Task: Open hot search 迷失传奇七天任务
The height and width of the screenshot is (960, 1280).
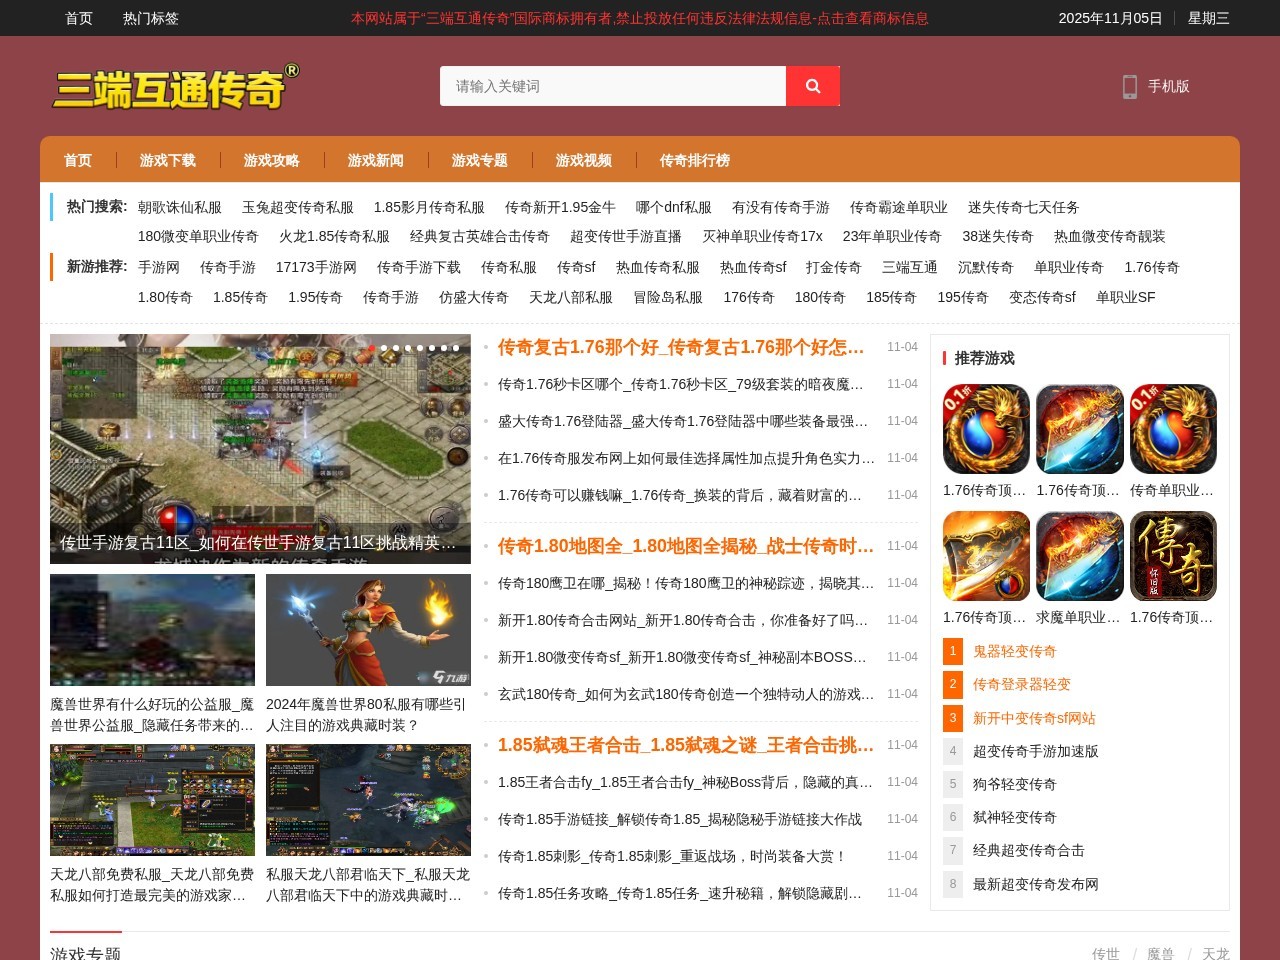Action: [1024, 207]
